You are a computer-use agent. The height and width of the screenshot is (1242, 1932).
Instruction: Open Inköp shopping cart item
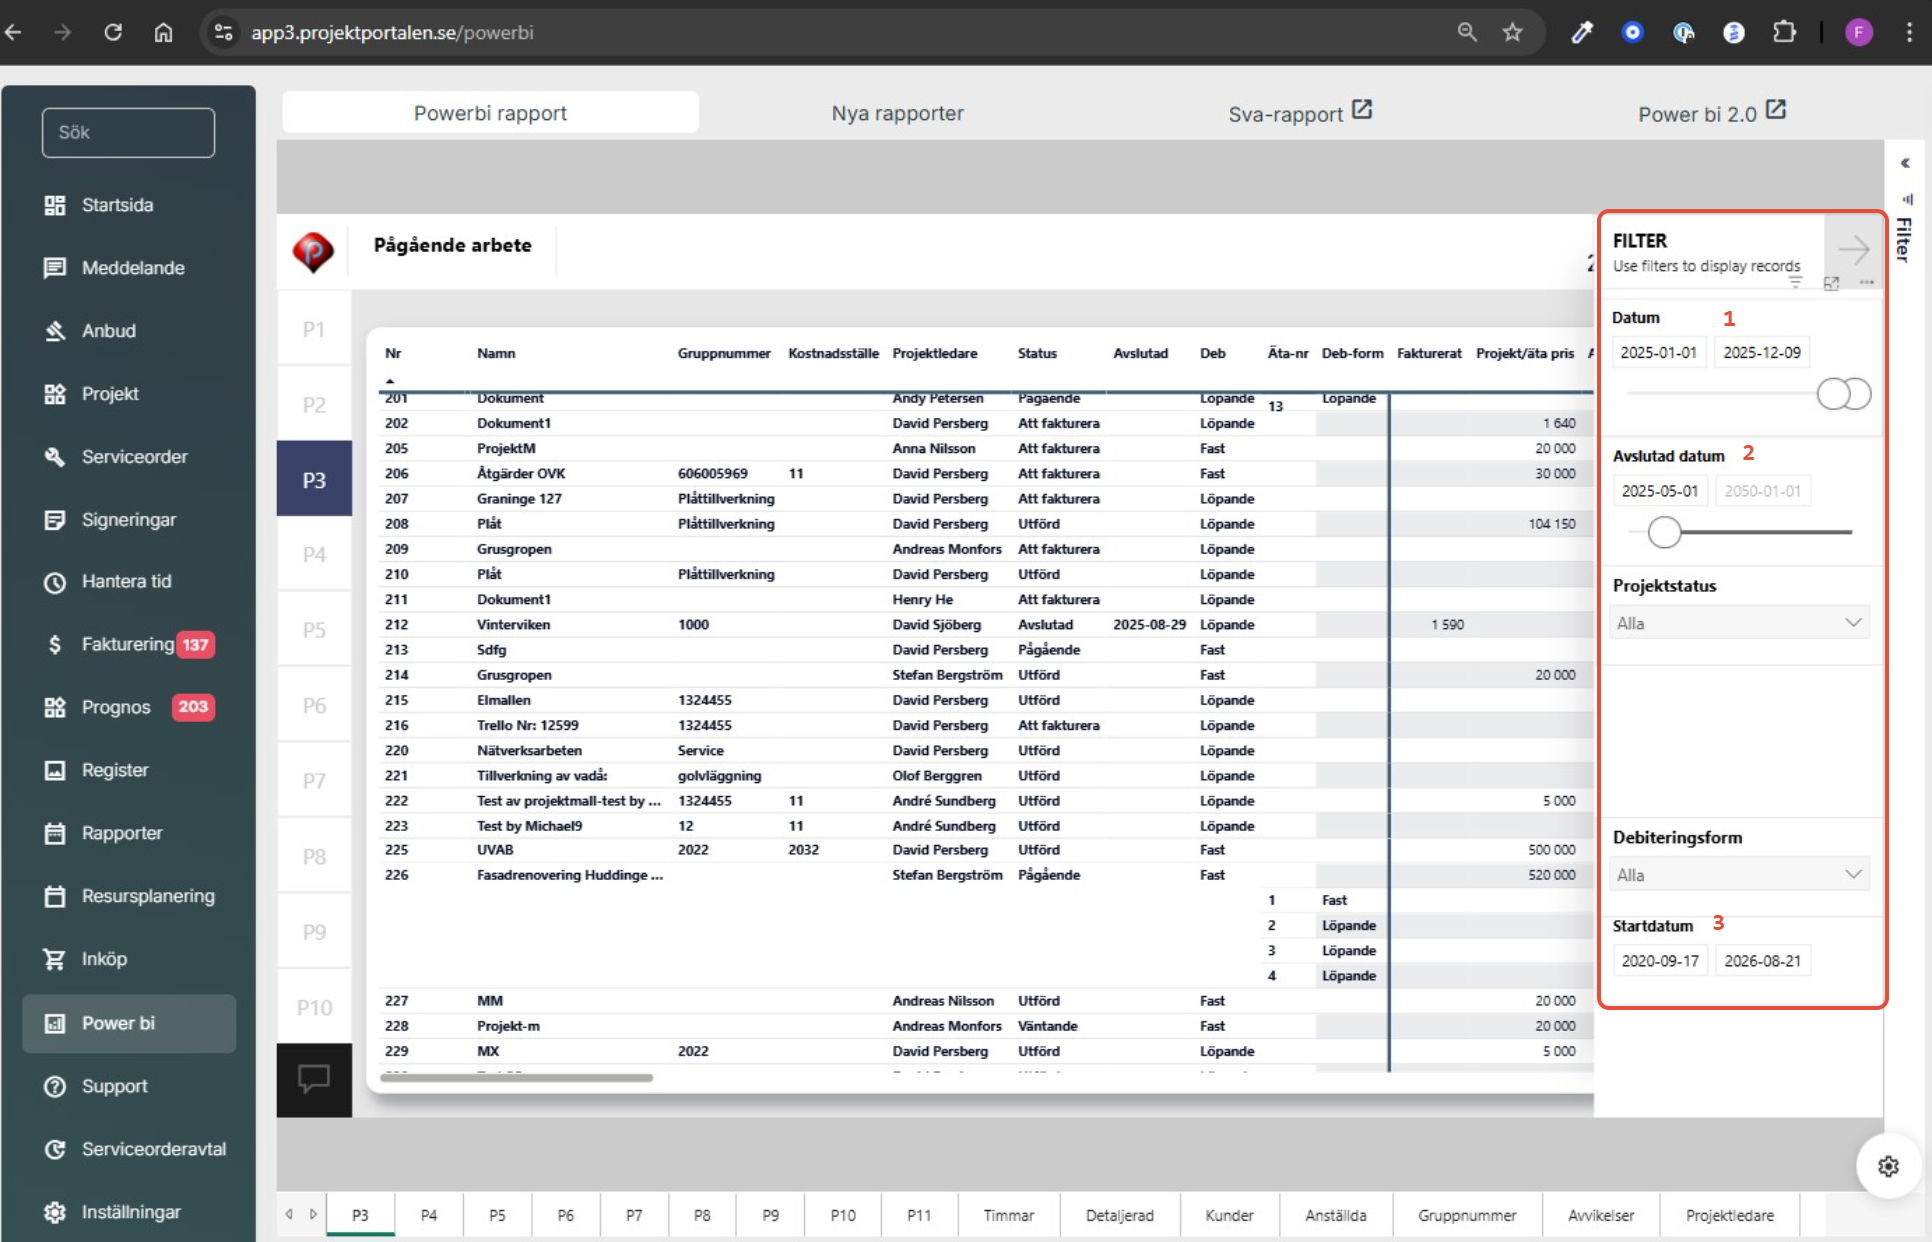coord(103,959)
